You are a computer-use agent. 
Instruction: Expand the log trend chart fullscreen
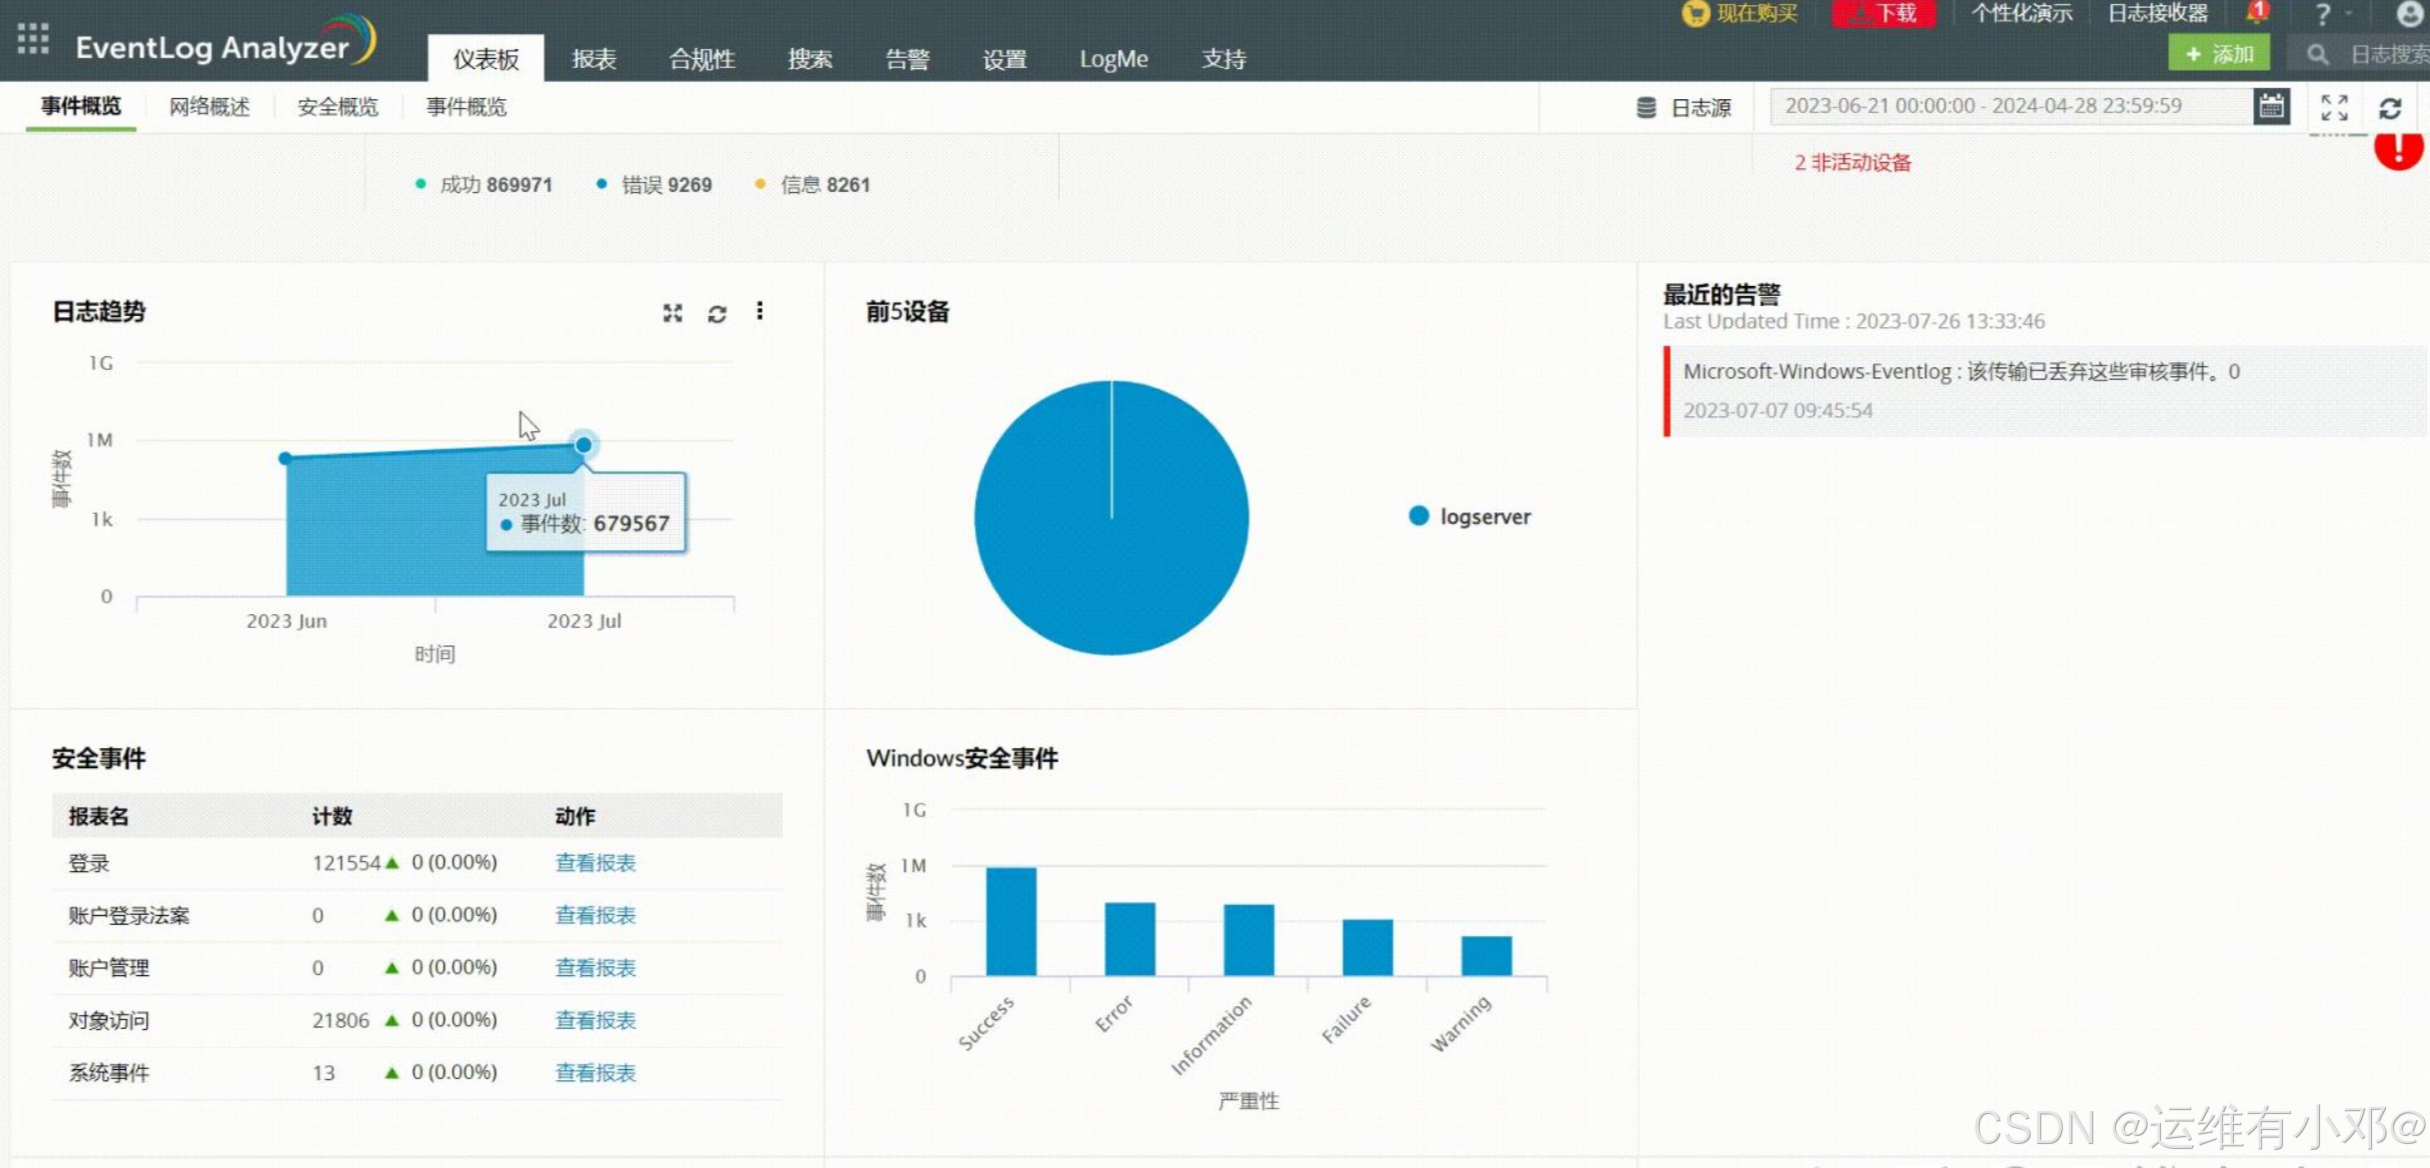point(672,313)
